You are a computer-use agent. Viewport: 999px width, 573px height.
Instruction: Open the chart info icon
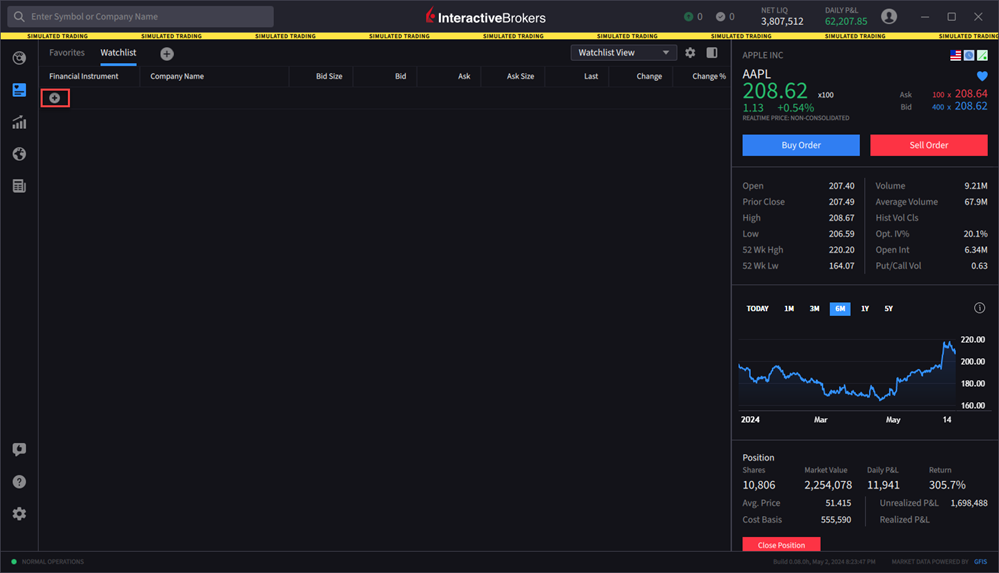click(979, 308)
